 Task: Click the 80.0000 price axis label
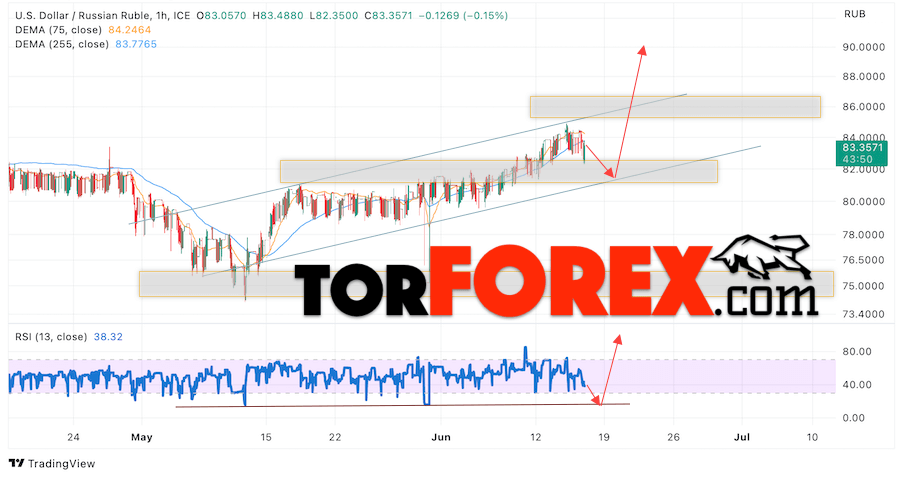(863, 202)
